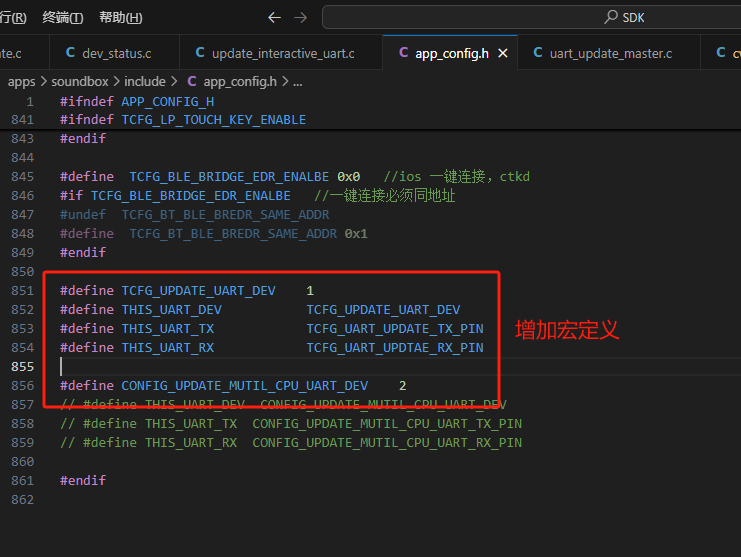
Task: Click value 0x1 on line 848
Action: tap(356, 234)
